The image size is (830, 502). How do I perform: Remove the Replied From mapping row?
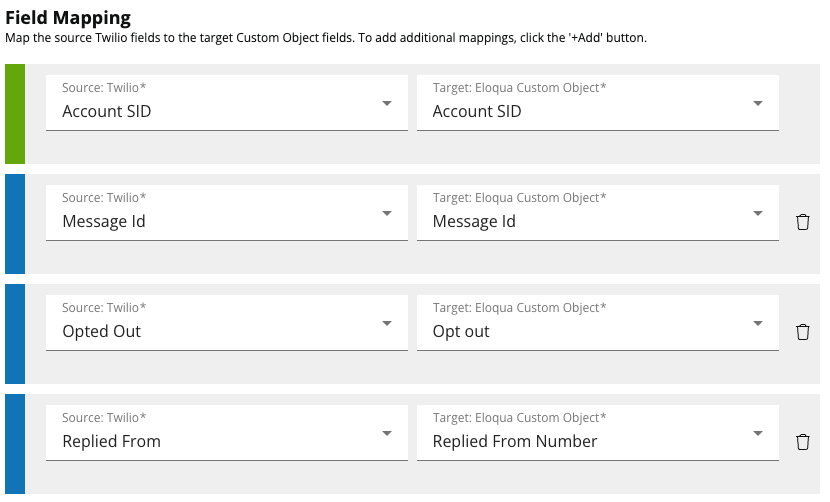click(x=802, y=442)
